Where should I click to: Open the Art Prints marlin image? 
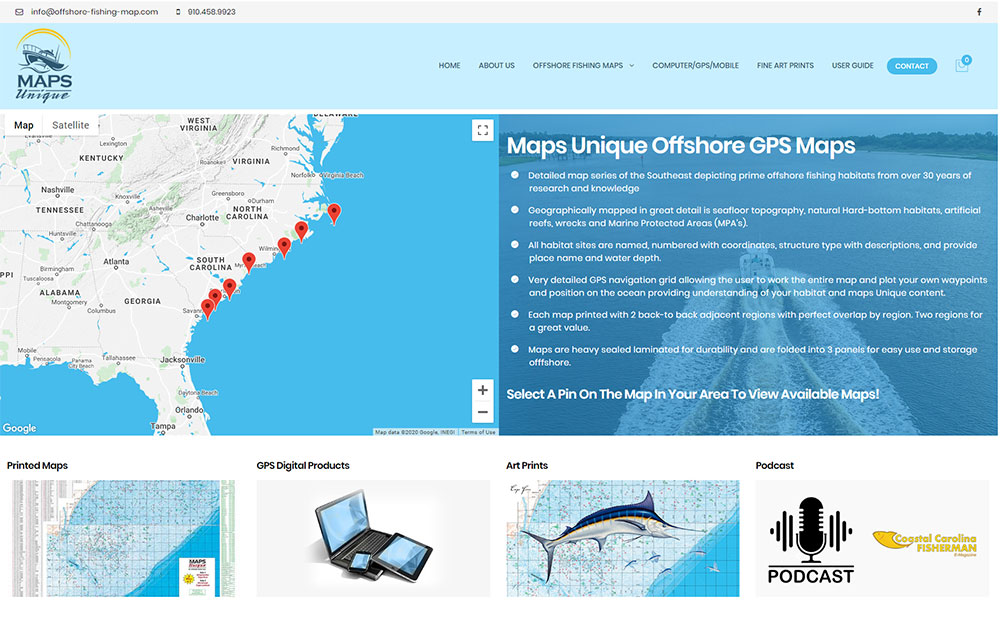(x=622, y=538)
